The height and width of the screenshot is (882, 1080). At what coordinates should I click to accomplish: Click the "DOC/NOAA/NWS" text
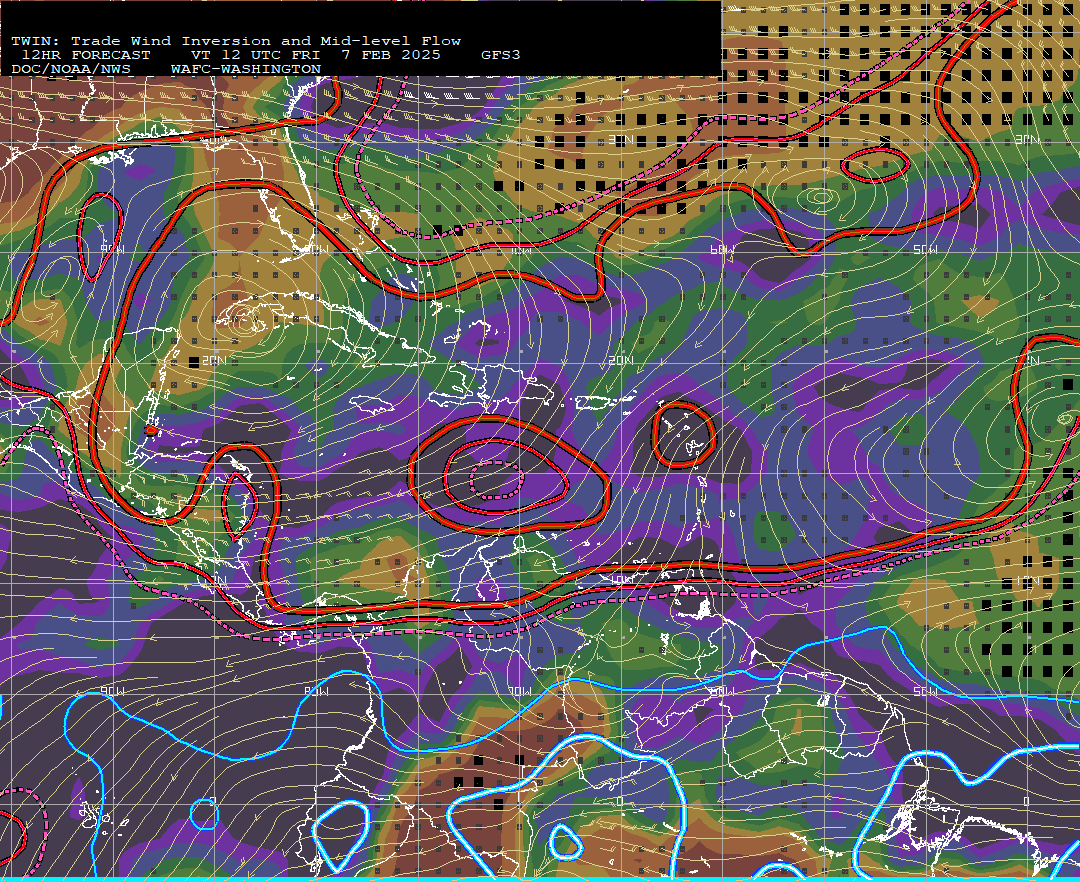point(71,69)
